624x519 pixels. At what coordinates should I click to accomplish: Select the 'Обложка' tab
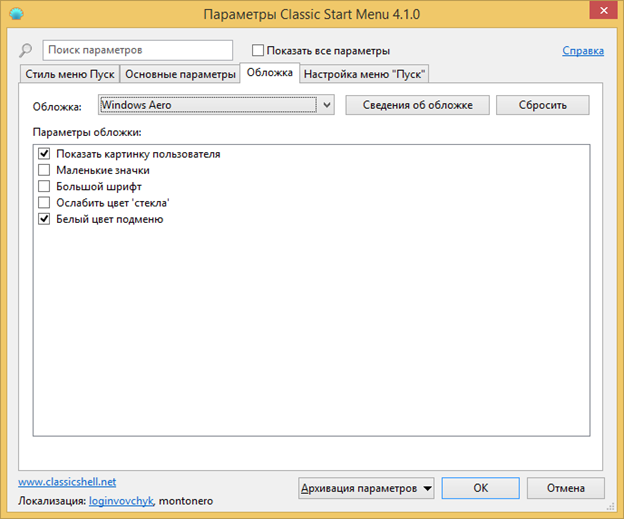point(269,73)
